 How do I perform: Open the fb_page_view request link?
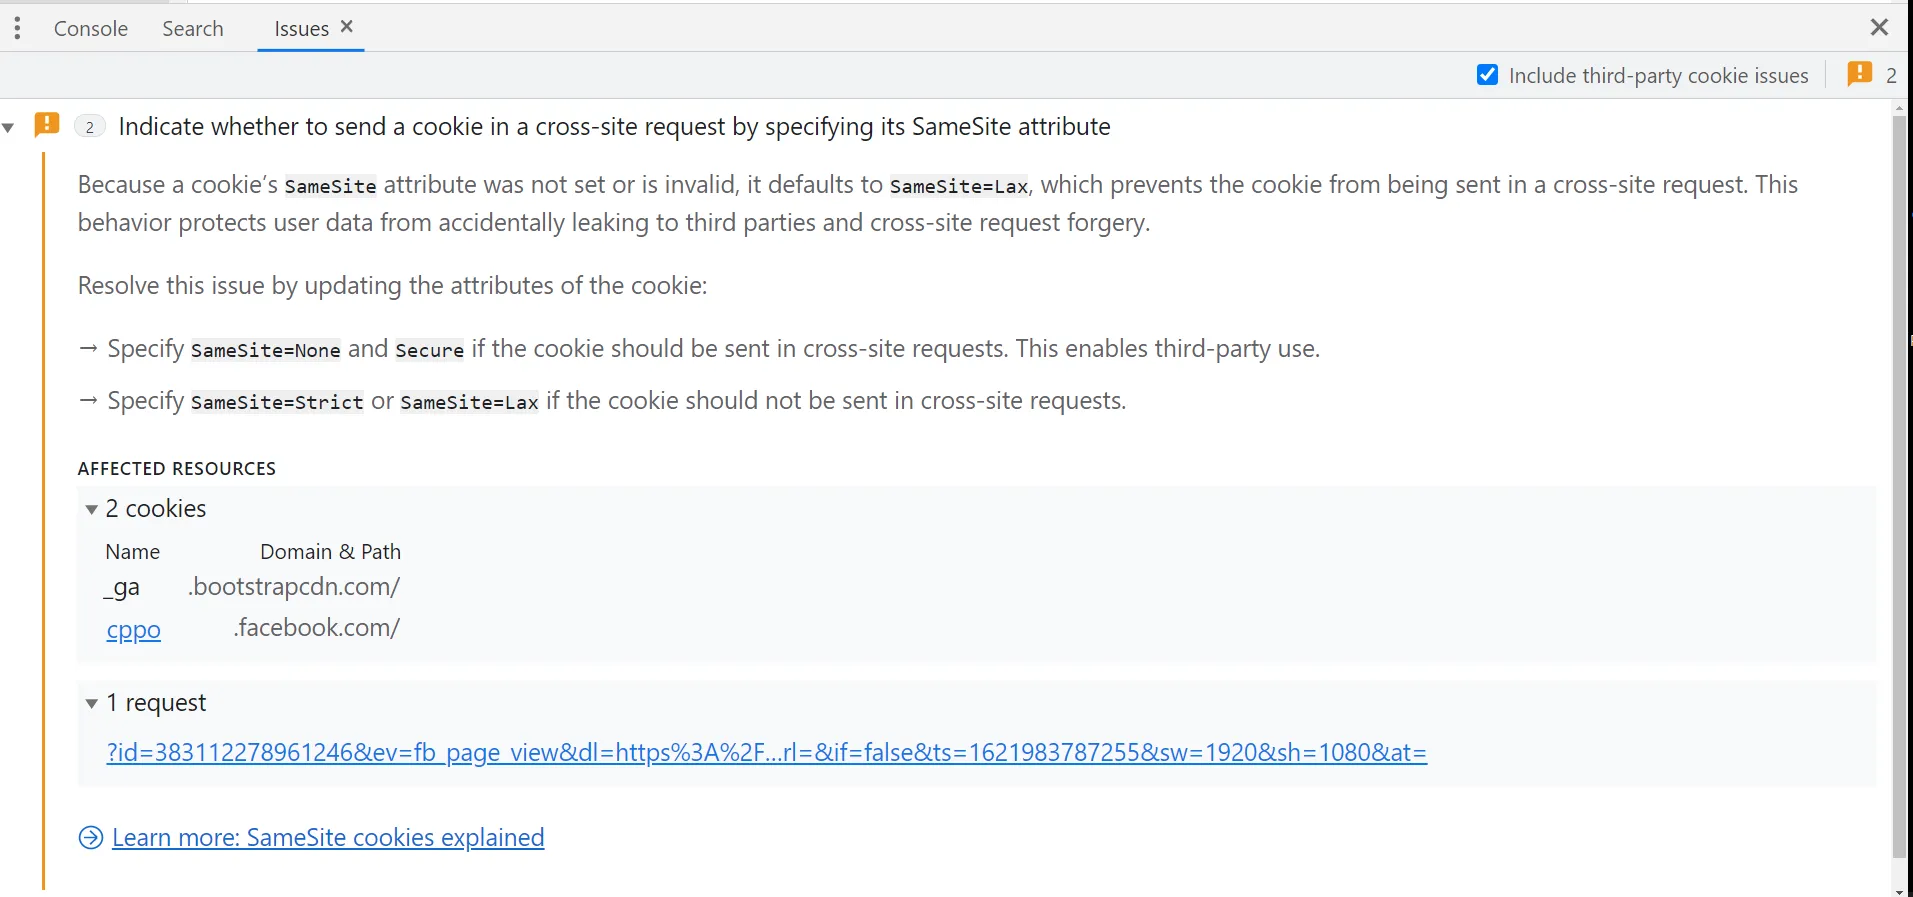(766, 753)
